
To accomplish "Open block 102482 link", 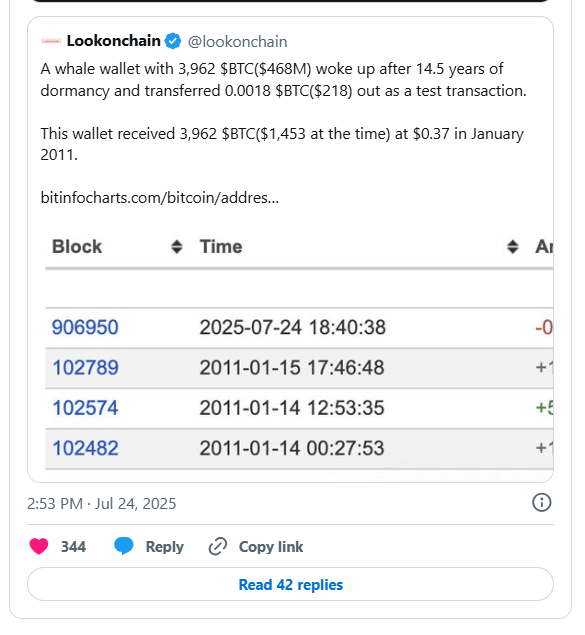I will pyautogui.click(x=85, y=448).
